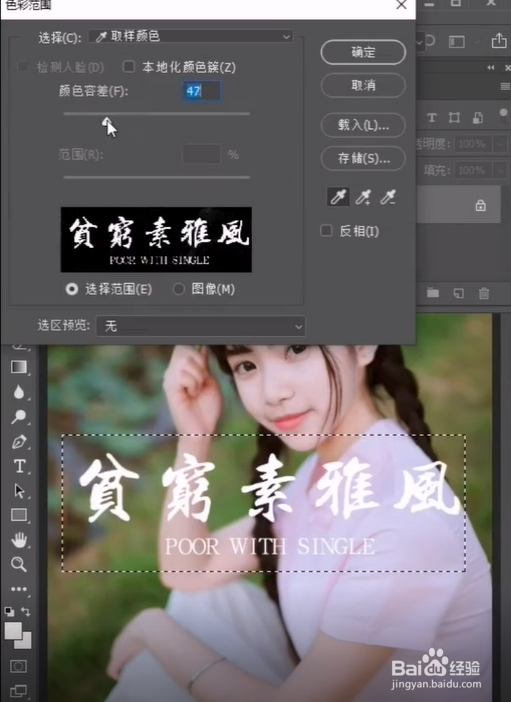Viewport: 511px width, 702px height.
Task: Check the Invert (反相) checkbox
Action: [x=326, y=231]
